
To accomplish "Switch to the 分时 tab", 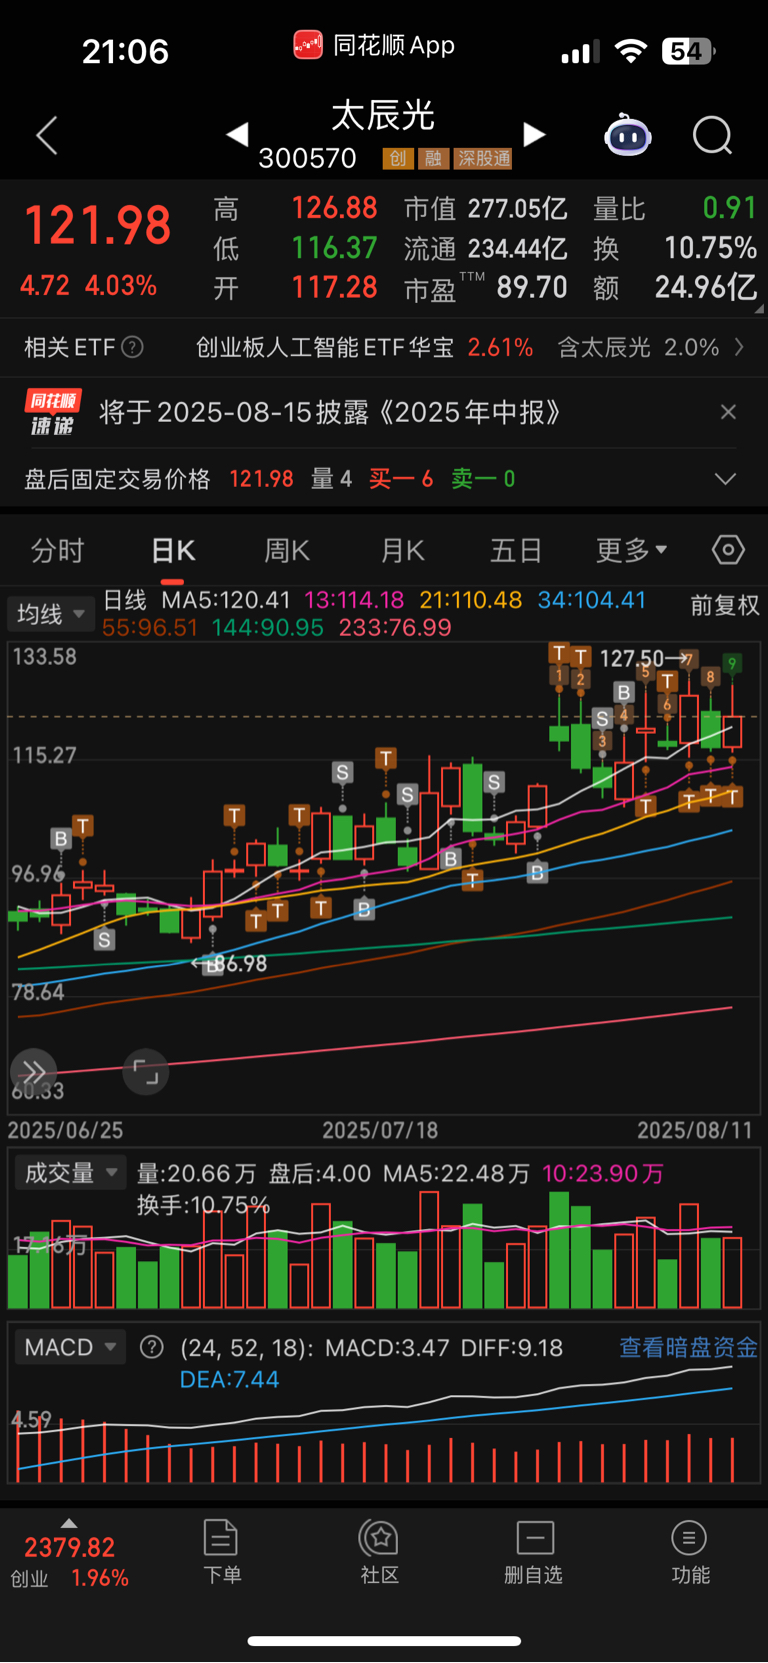I will tap(57, 550).
